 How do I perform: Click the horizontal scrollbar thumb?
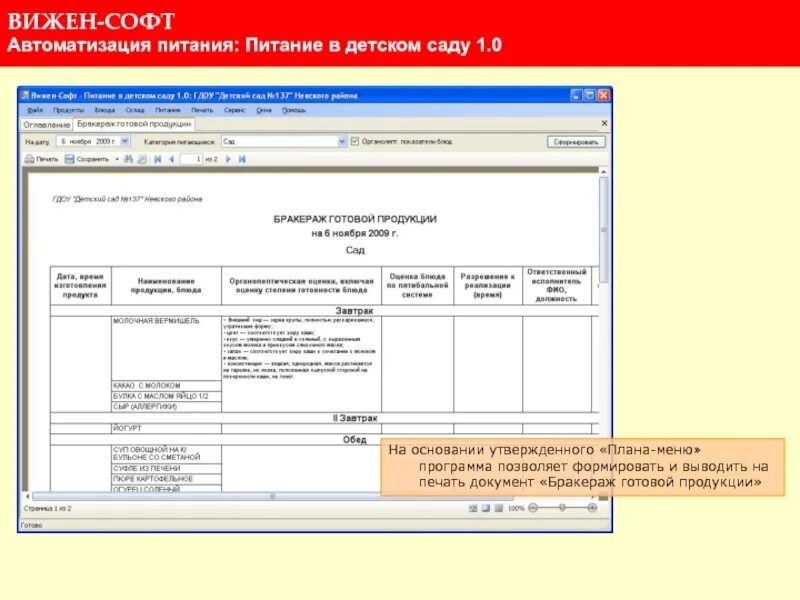[273, 496]
